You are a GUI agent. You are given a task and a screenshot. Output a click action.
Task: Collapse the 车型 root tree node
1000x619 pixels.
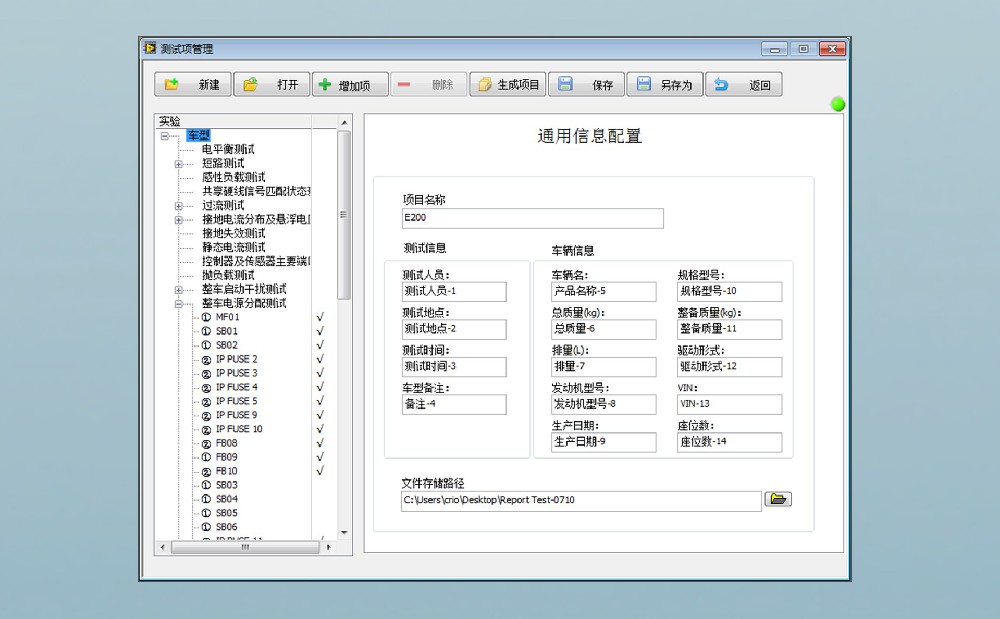click(165, 136)
